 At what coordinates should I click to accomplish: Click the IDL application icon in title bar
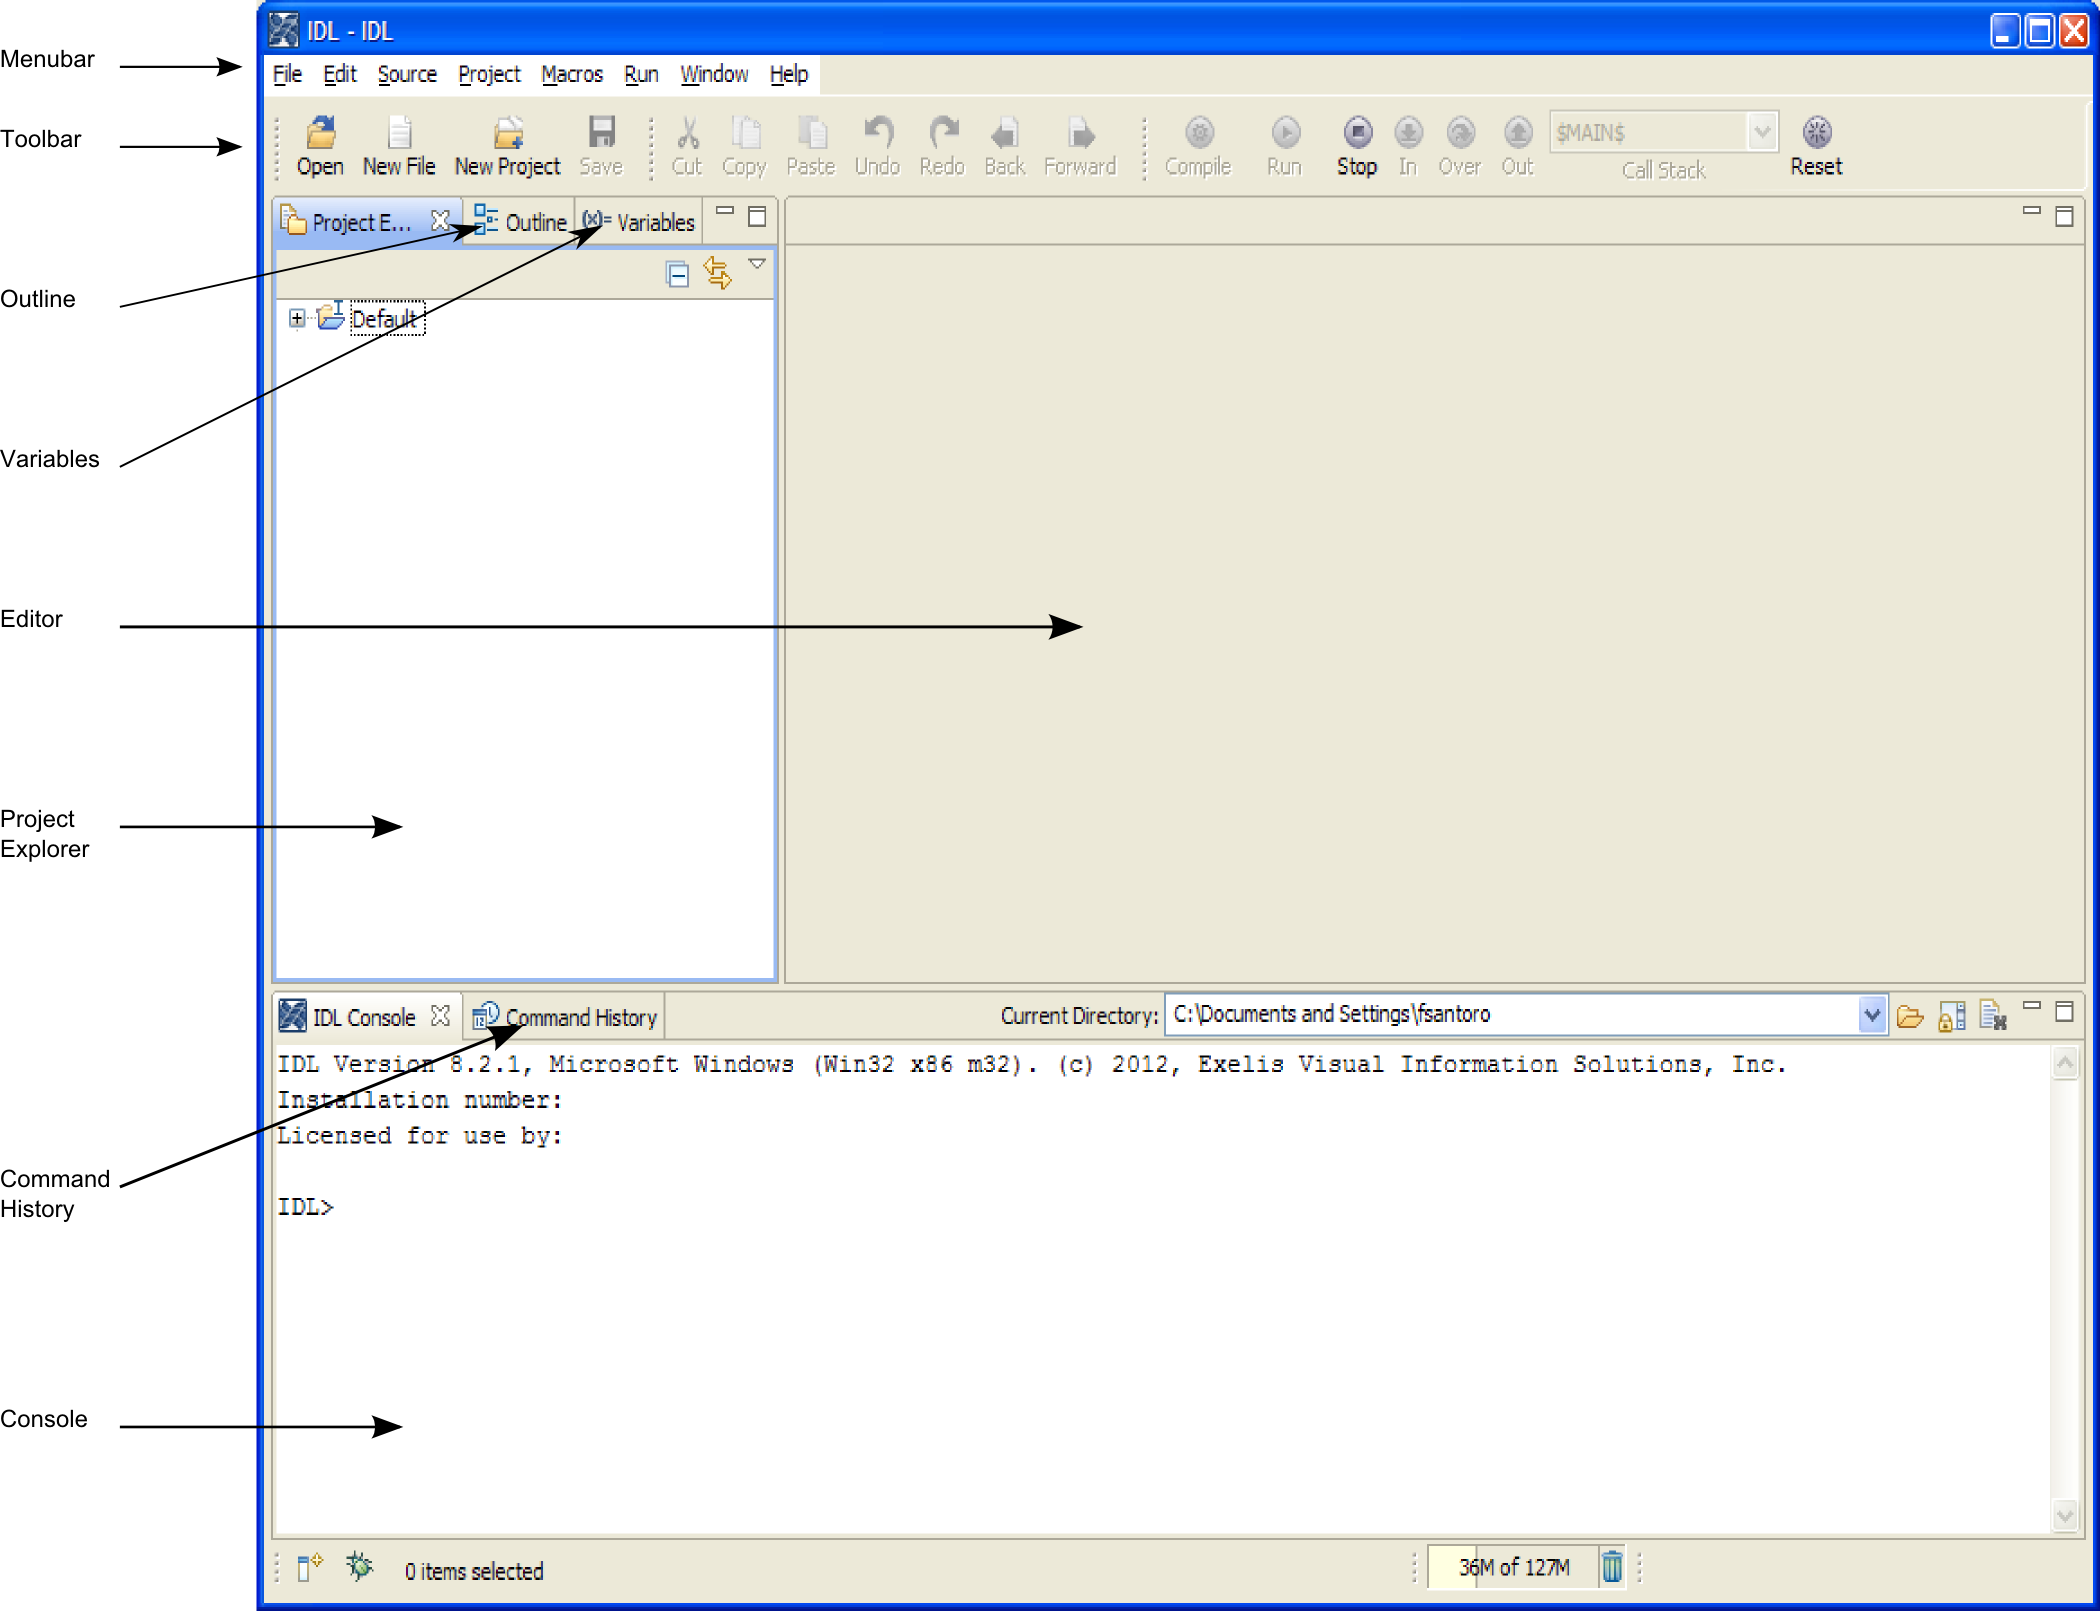pyautogui.click(x=283, y=30)
